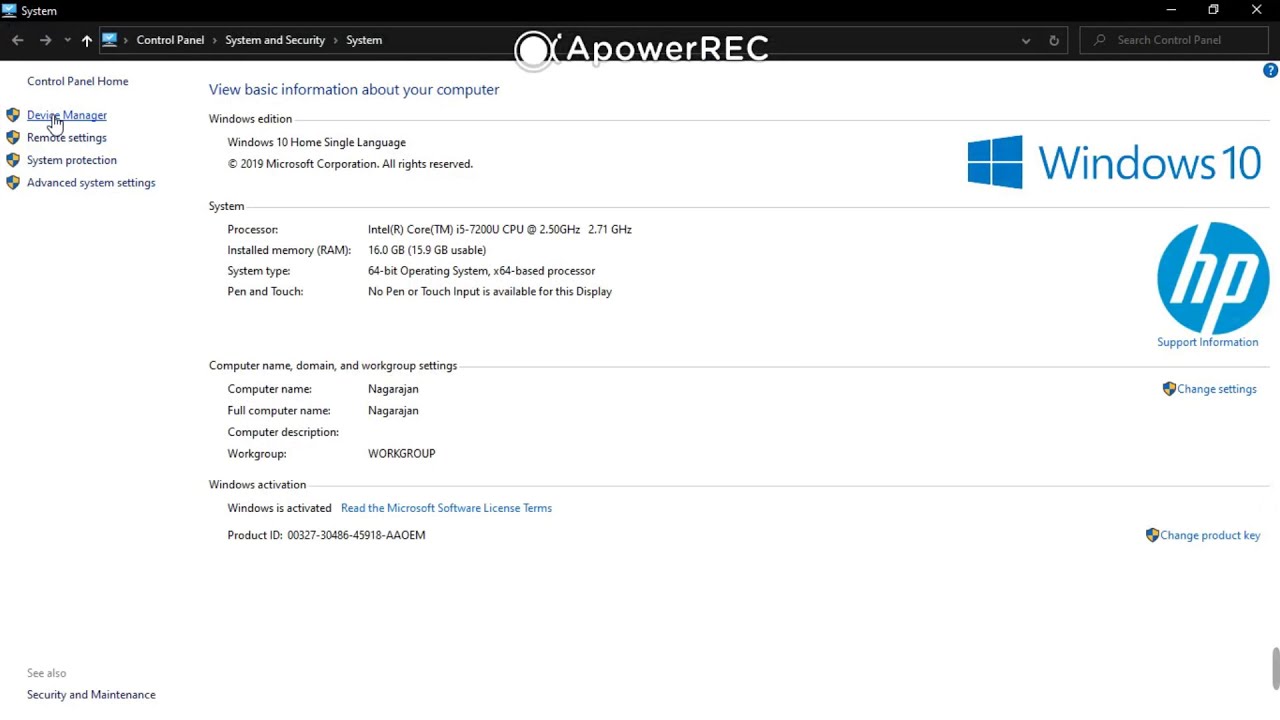Image resolution: width=1280 pixels, height=720 pixels.
Task: Navigate to the System and Security breadcrumb
Action: pos(275,40)
